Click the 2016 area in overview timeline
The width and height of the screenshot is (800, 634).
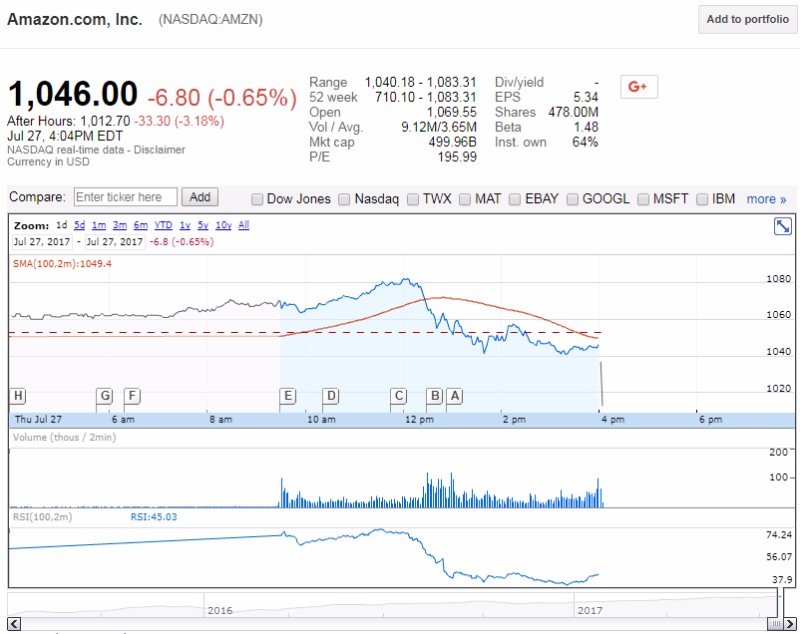pos(220,610)
